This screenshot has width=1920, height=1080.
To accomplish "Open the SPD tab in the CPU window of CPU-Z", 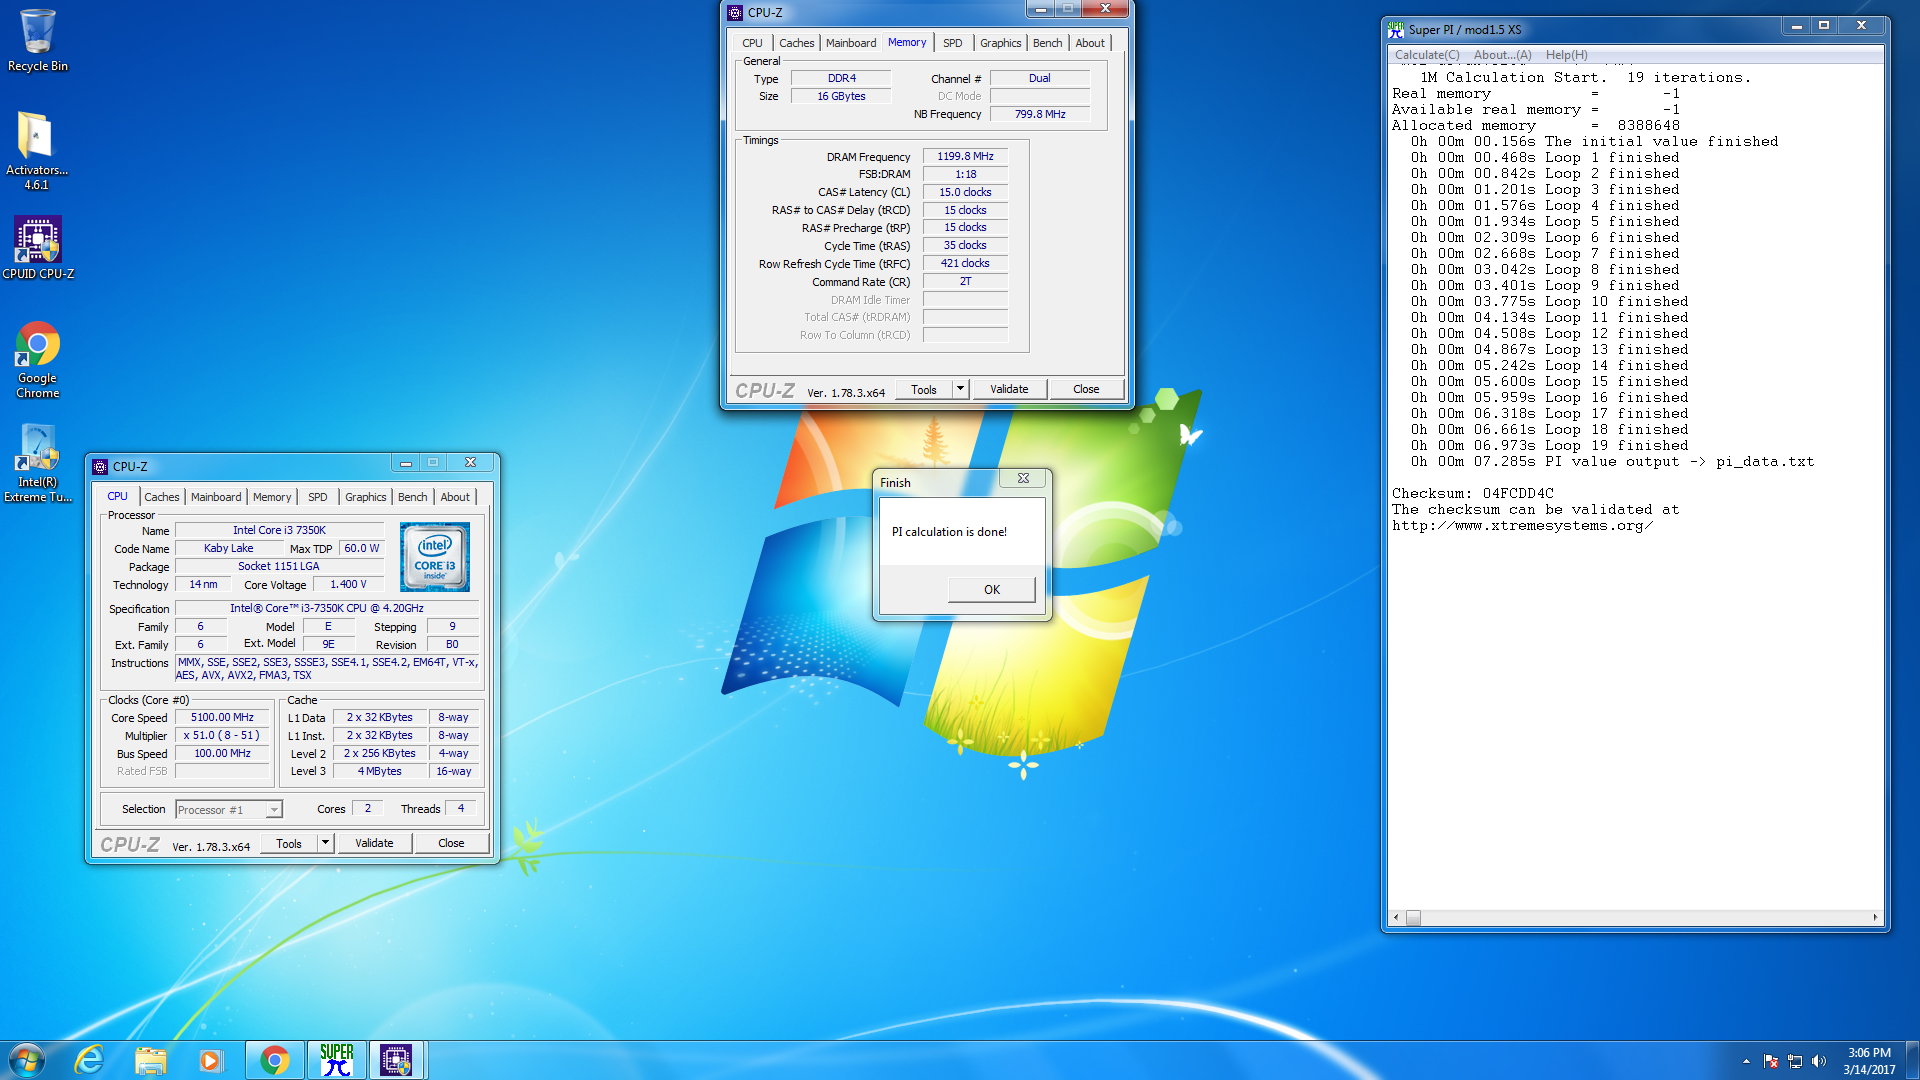I will 318,497.
